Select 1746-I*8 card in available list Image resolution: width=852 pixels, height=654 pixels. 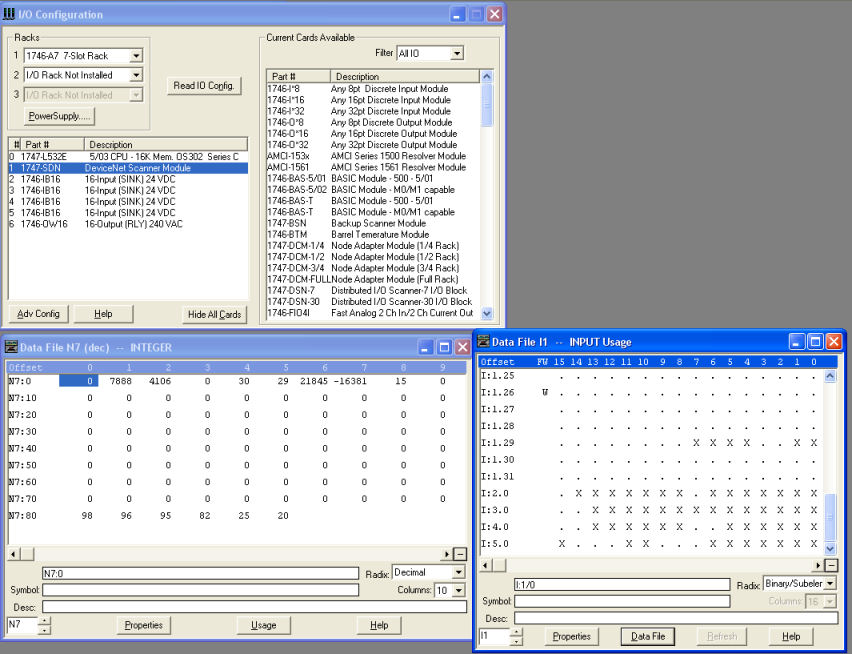373,89
